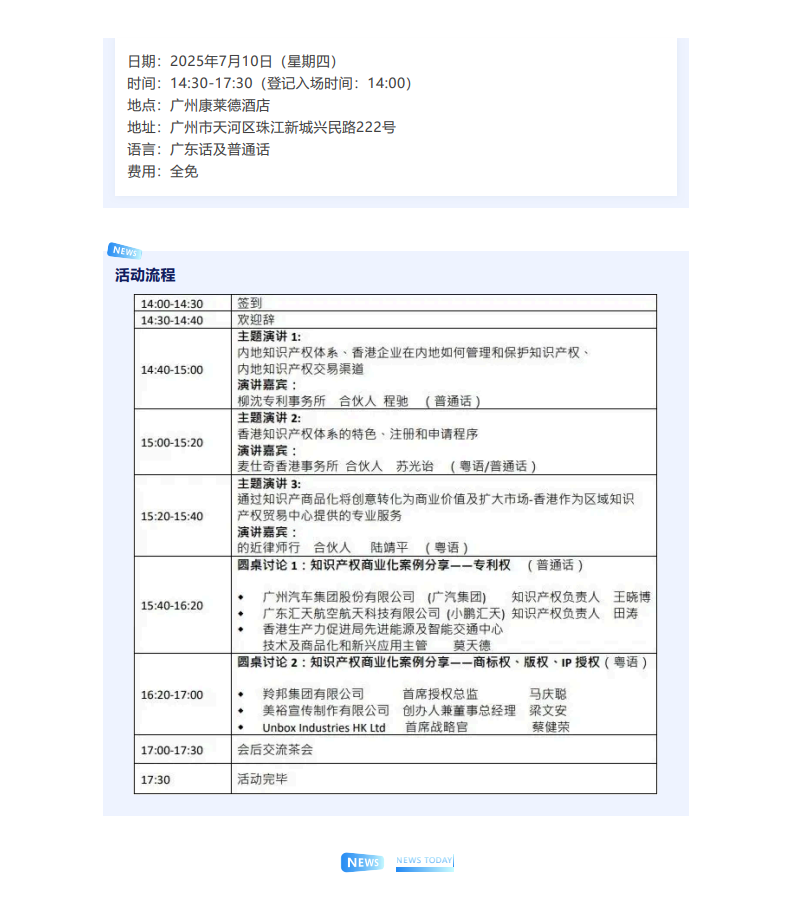Viewport: 793px width, 907px height.
Task: Click the 17:00-17:30 time cell
Action: [183, 750]
